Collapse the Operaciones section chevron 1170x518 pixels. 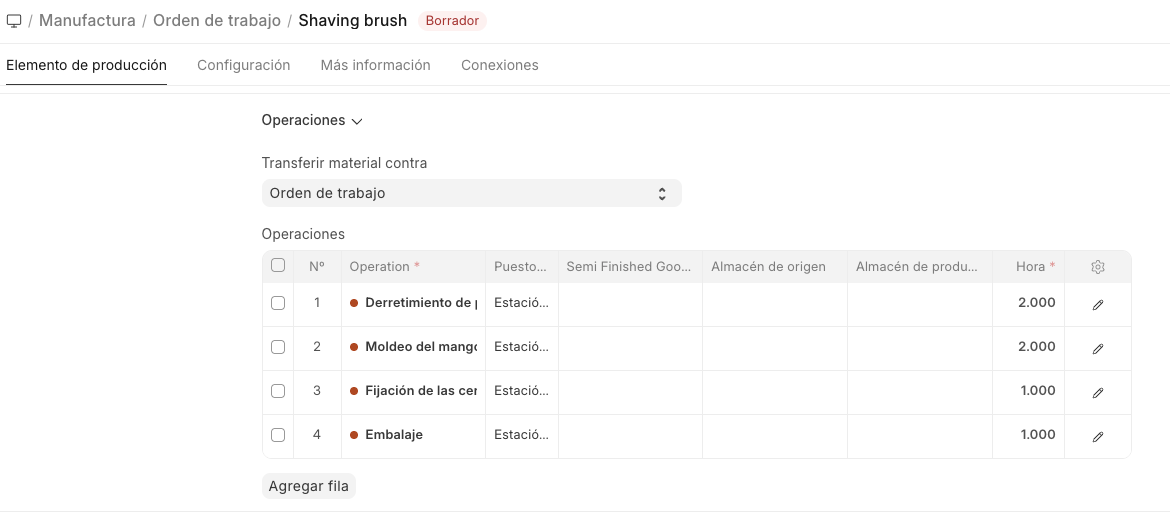[357, 121]
